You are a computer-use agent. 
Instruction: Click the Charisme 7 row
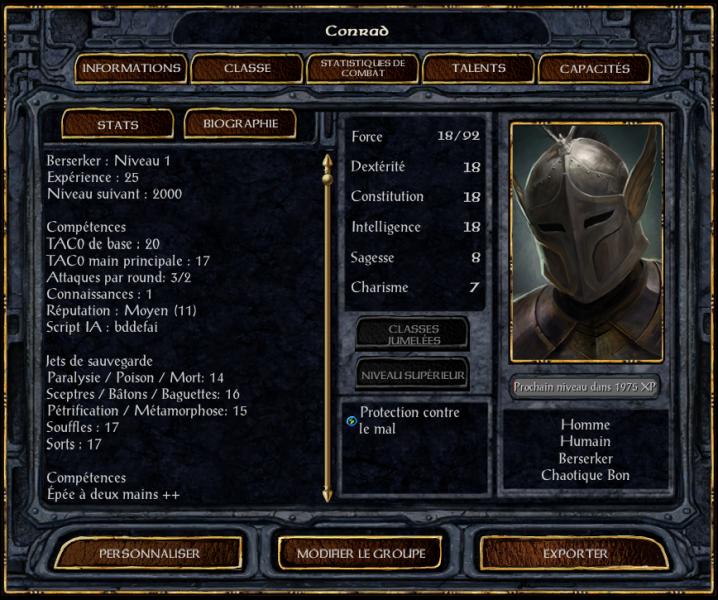[415, 287]
